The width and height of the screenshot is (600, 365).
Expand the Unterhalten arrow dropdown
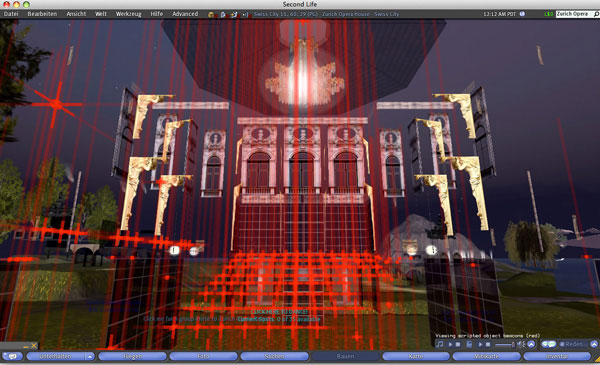(90, 356)
